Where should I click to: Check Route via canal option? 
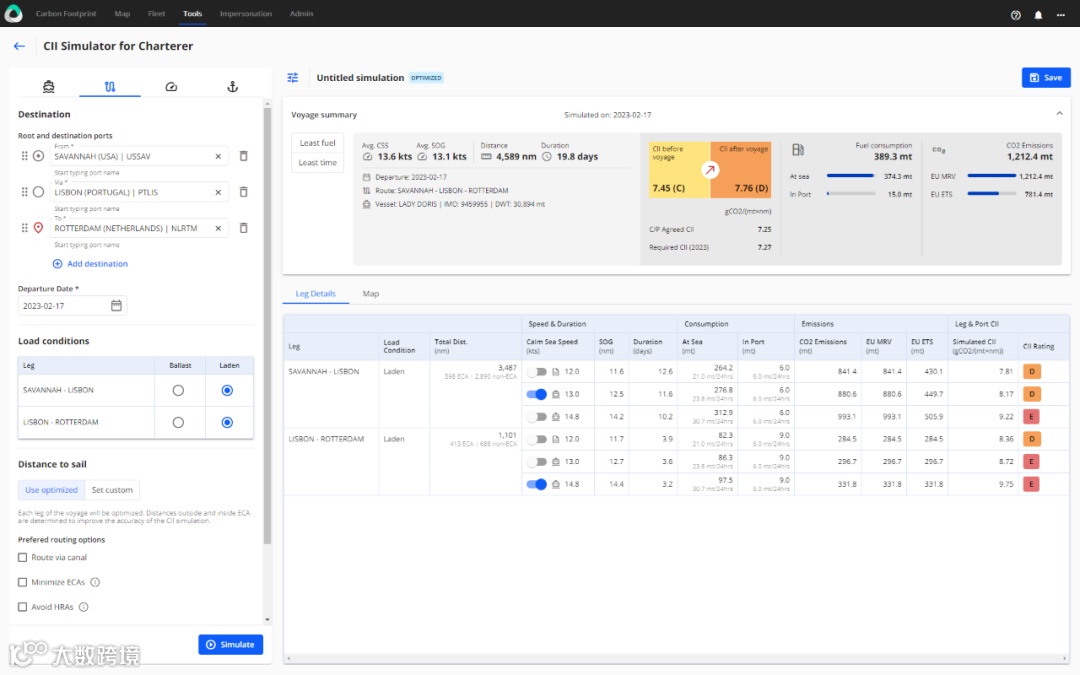(23, 557)
